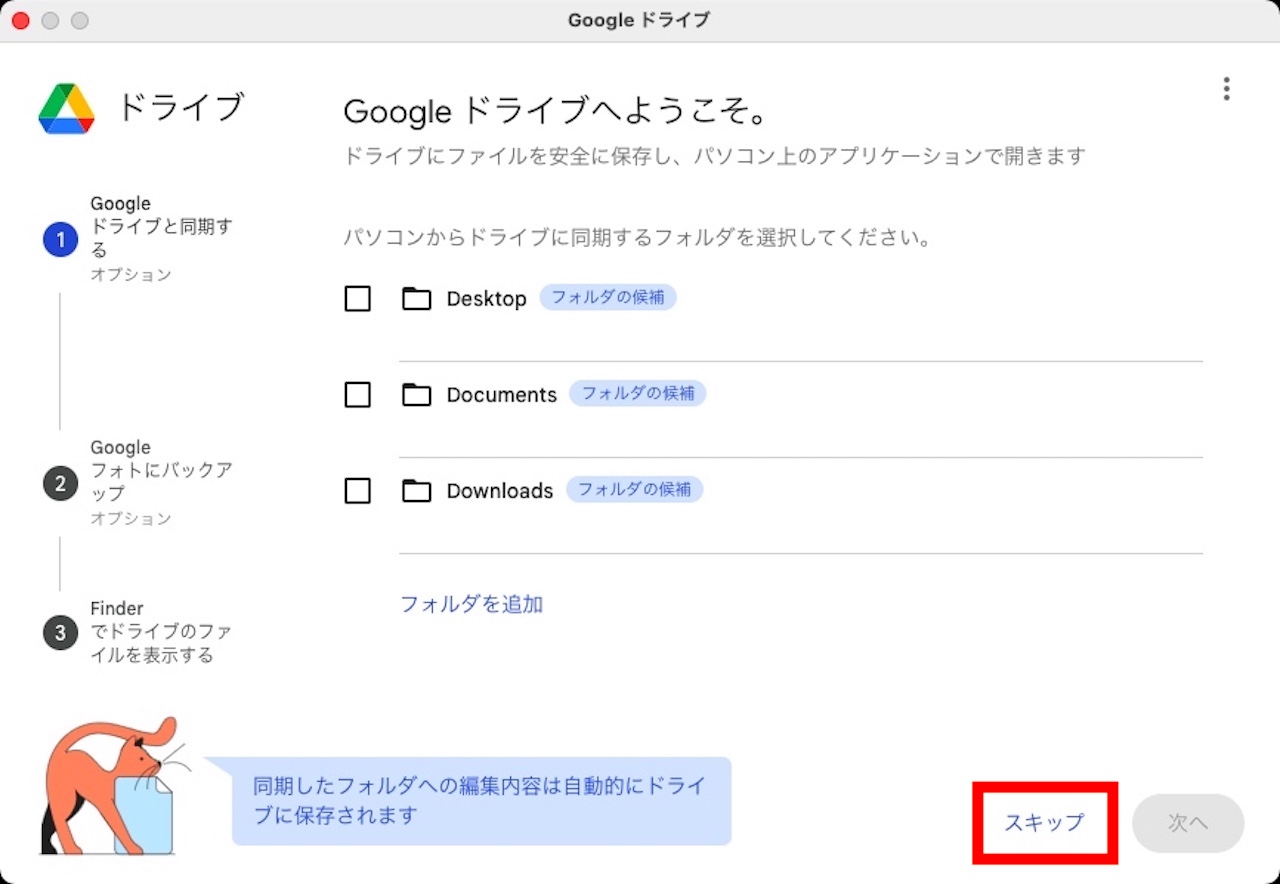Check the Downloads folder checkbox
Screen dimensions: 1280x884
357,491
